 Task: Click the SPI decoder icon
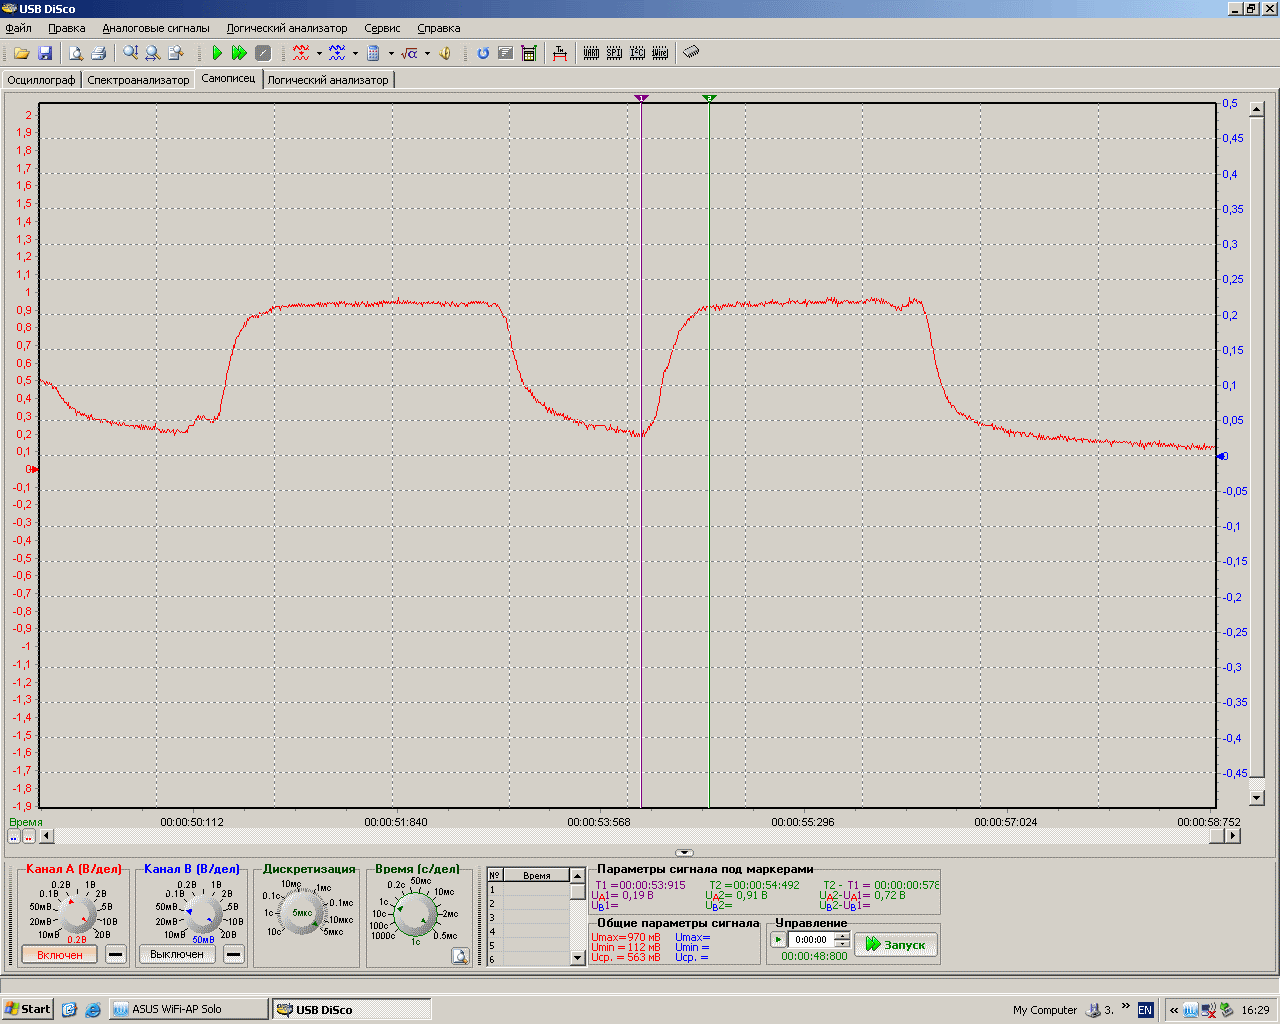point(614,53)
